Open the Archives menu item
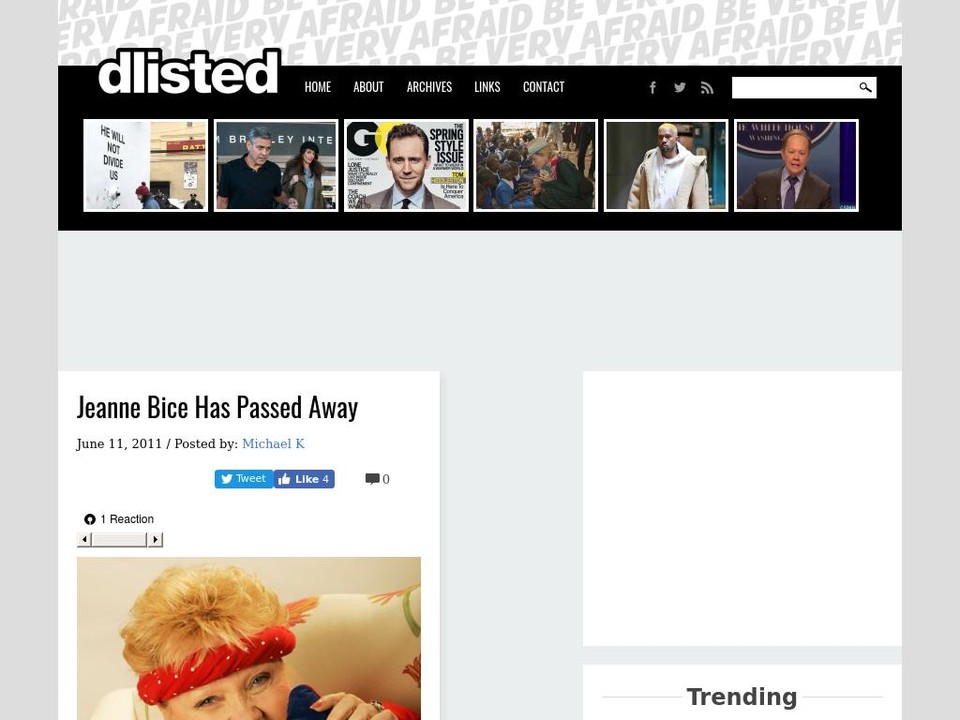 [x=429, y=87]
